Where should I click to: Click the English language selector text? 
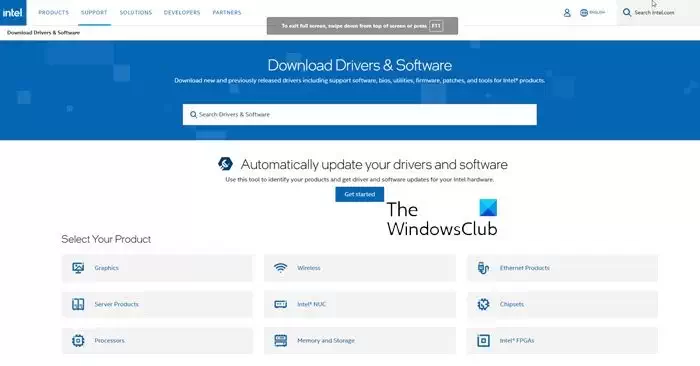pos(597,12)
